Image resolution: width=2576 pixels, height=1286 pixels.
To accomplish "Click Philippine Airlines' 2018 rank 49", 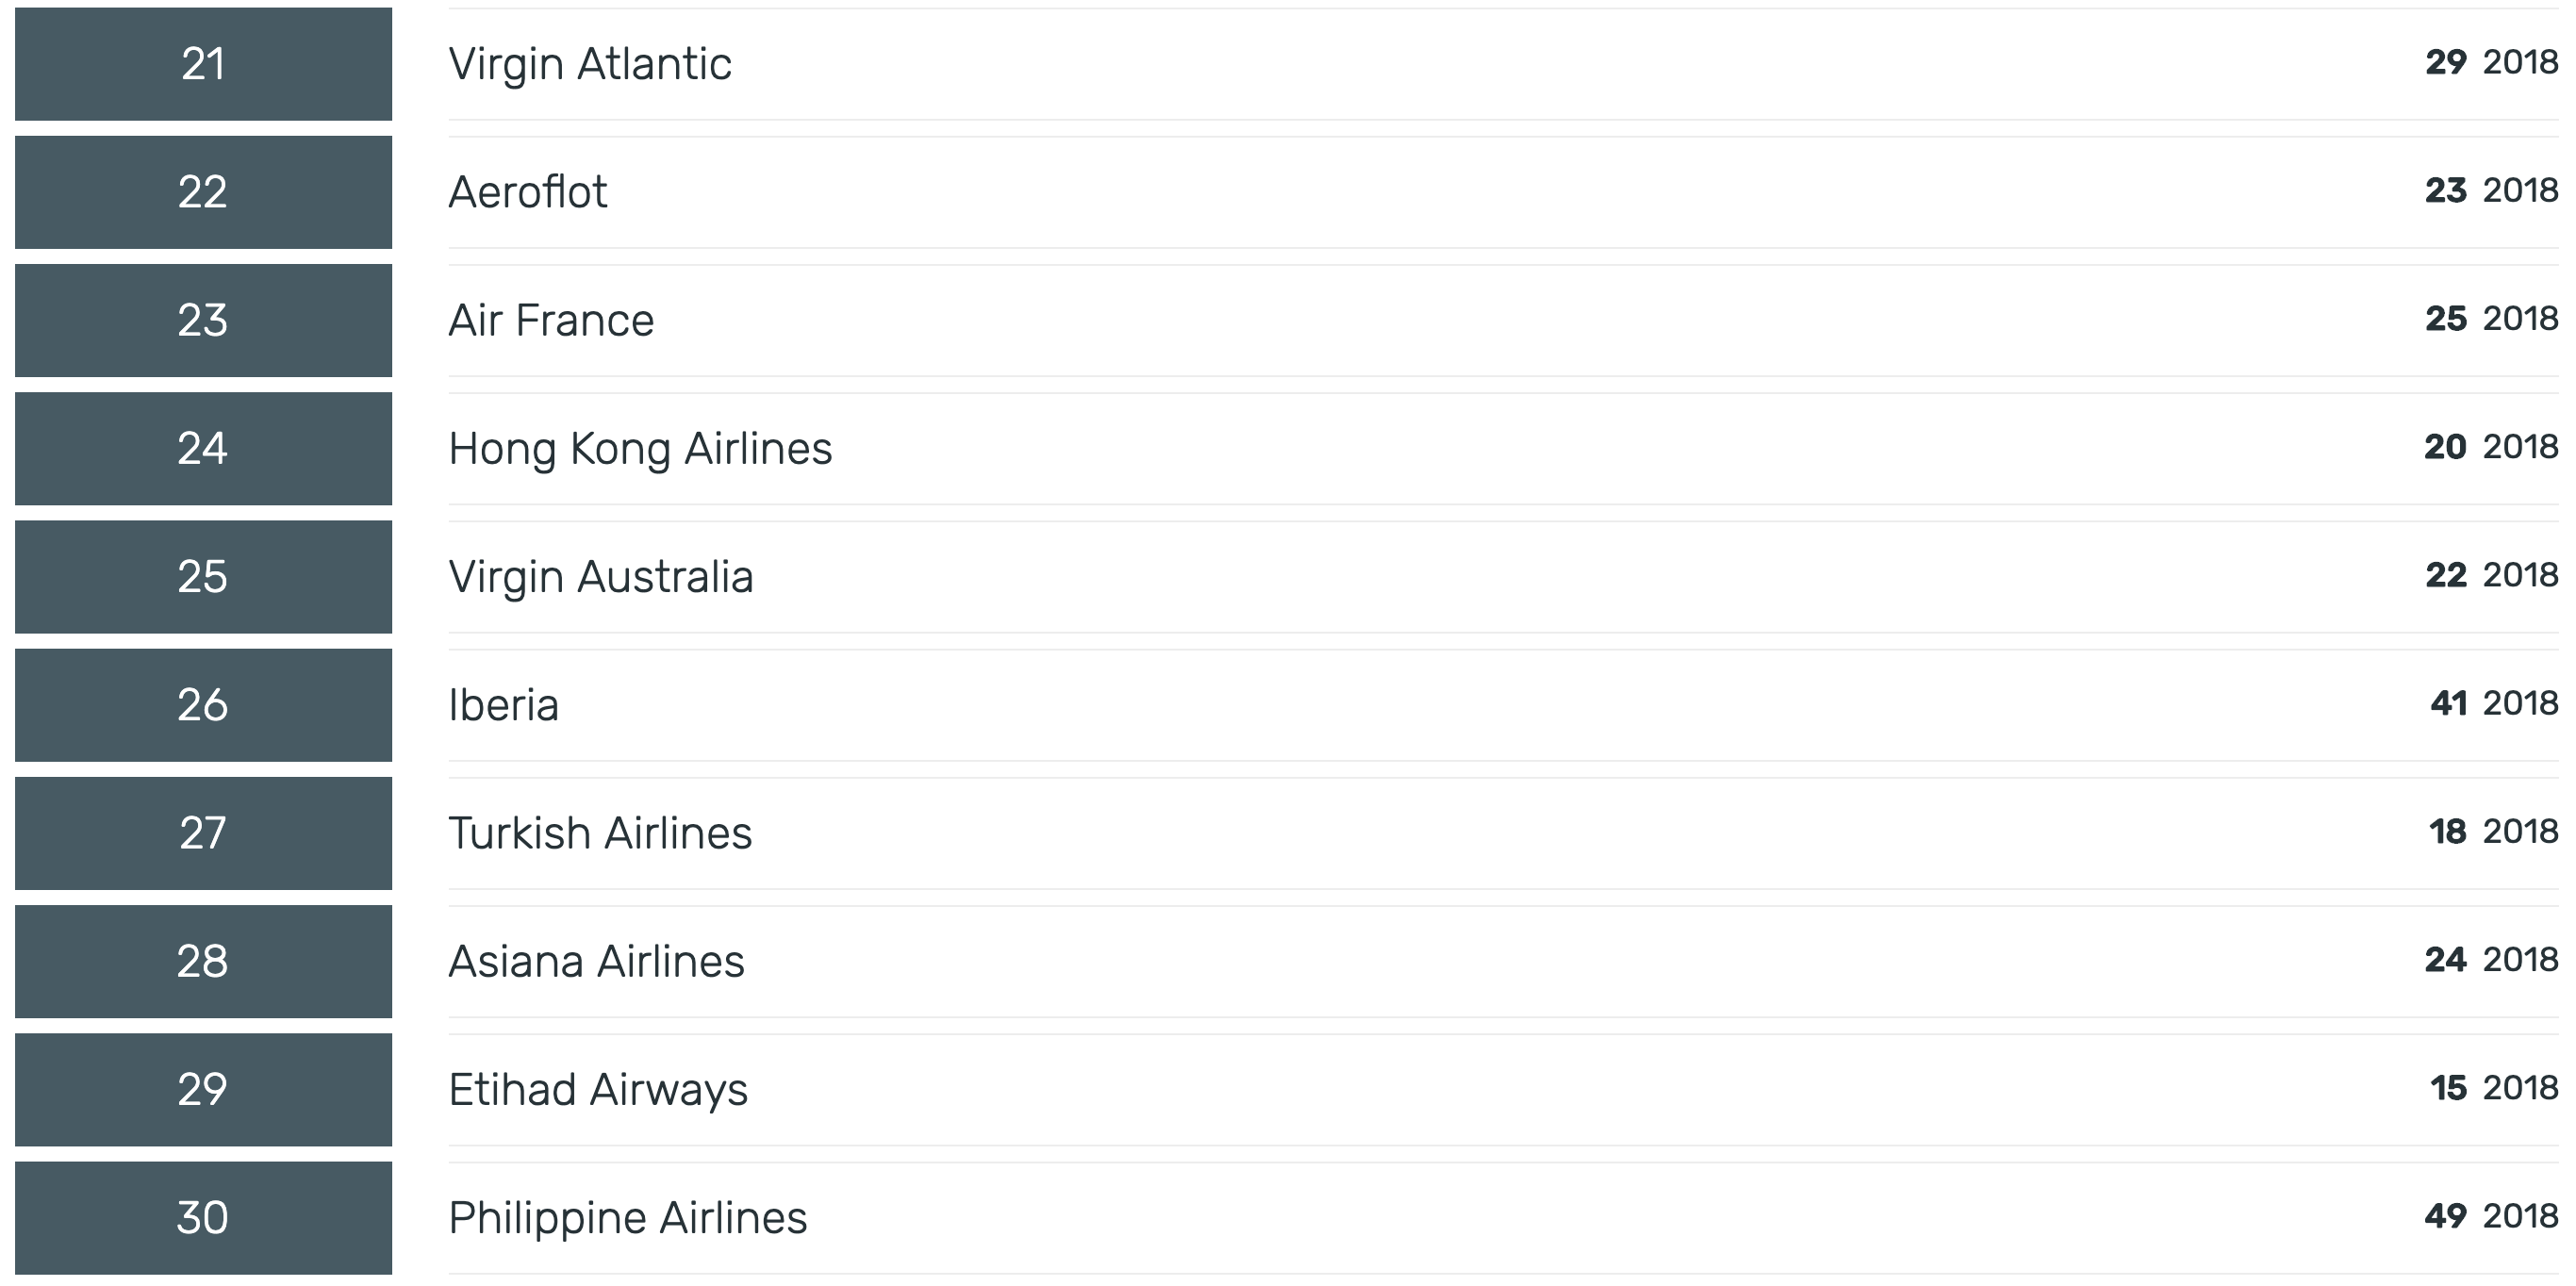I will 2445,1216.
